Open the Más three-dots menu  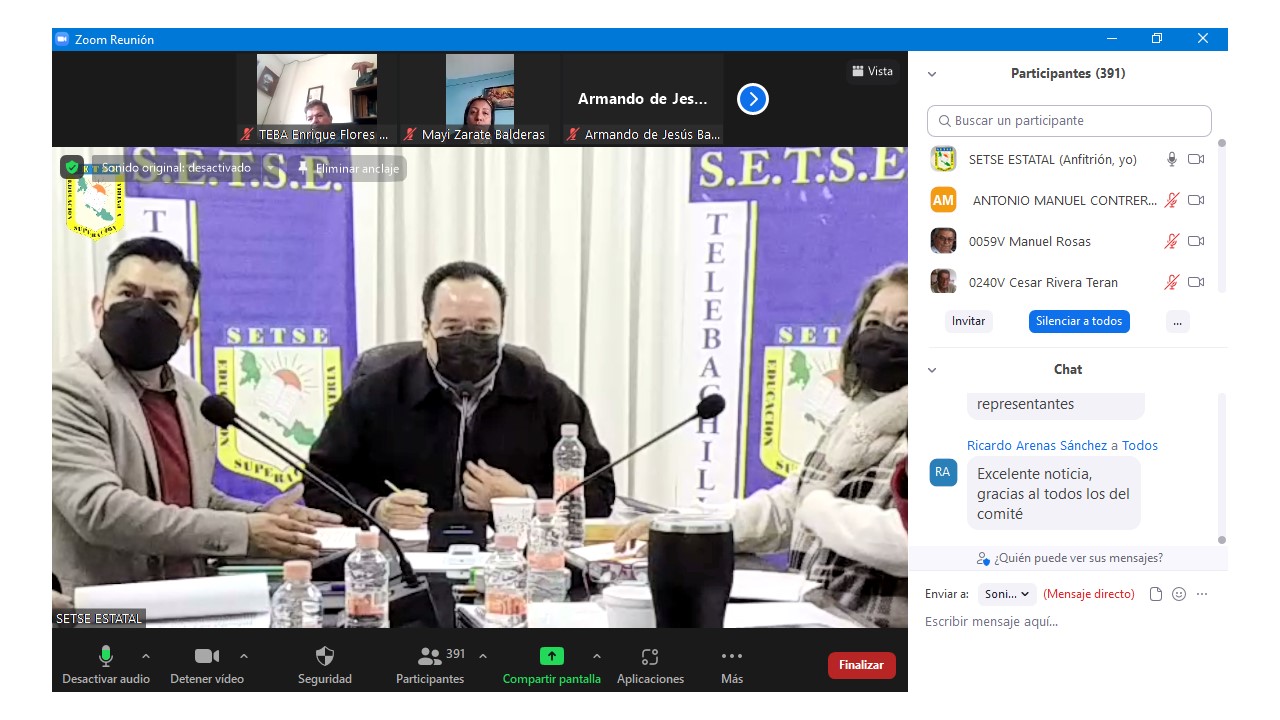(x=732, y=657)
